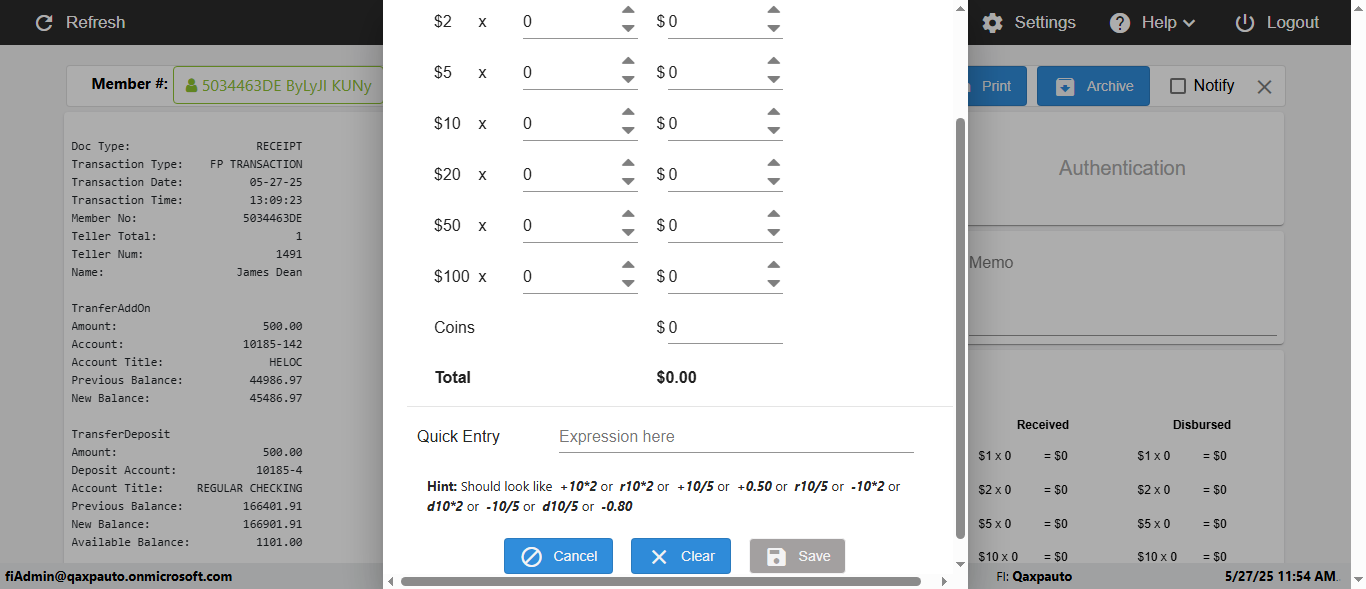
Task: Click the Refresh icon in top bar
Action: point(43,22)
